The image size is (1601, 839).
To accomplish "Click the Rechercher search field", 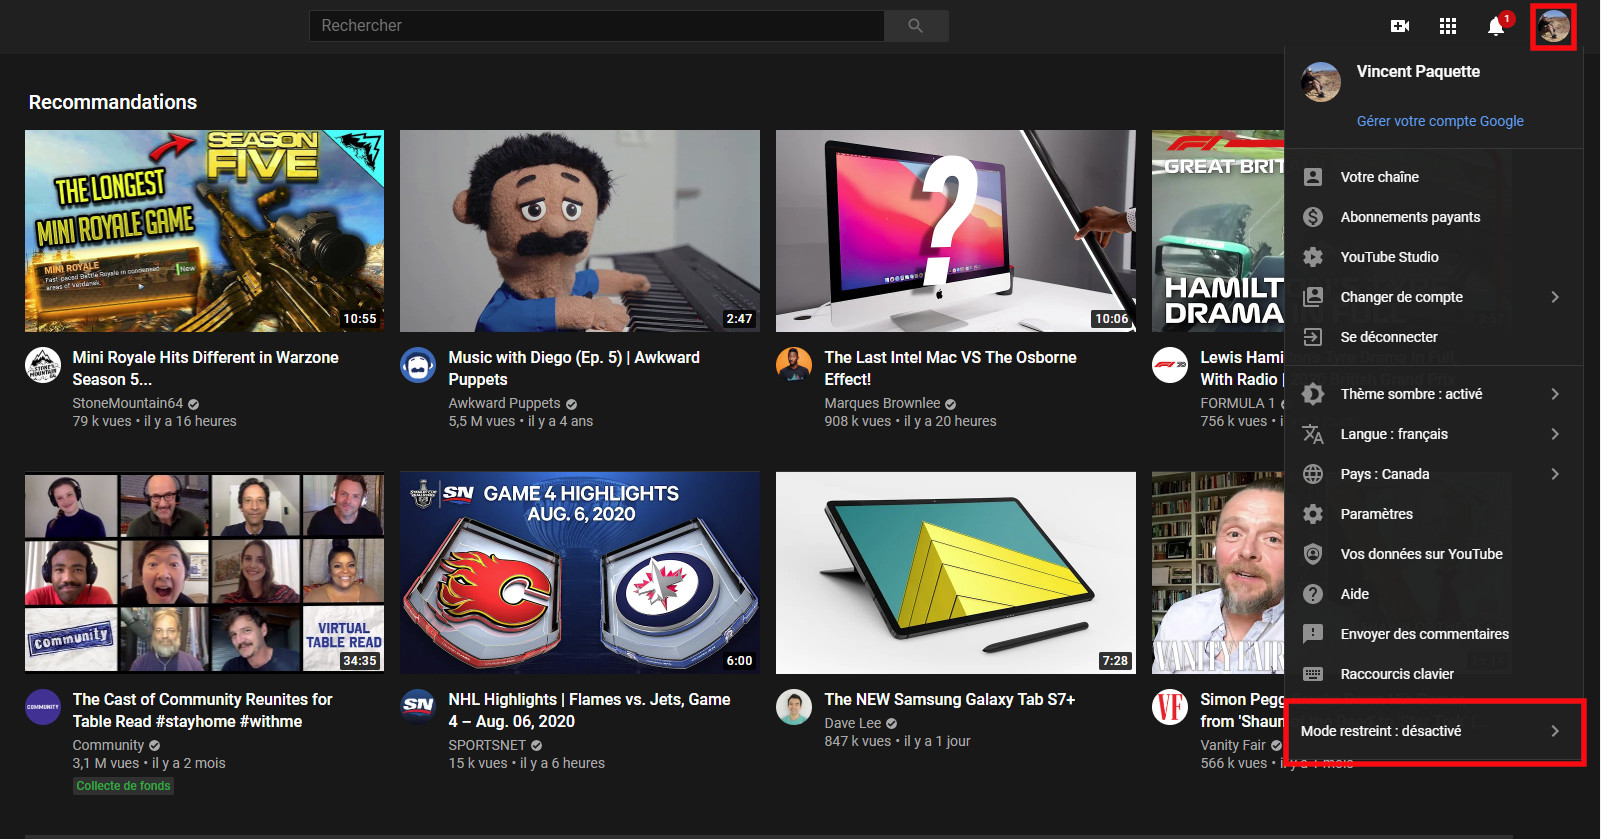I will tap(597, 26).
